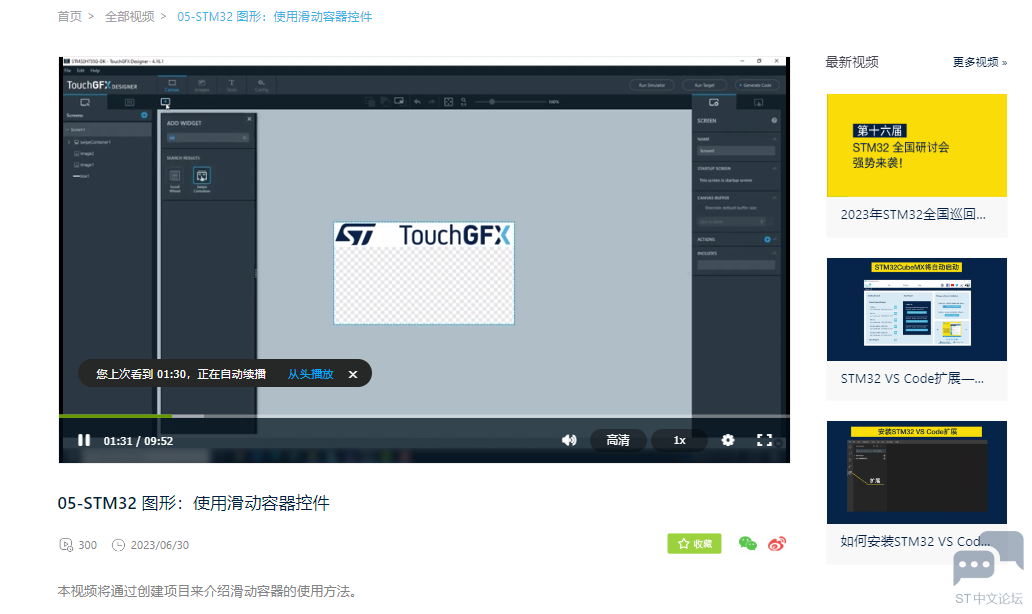
Task: Seek using the video progress bar
Action: point(424,416)
